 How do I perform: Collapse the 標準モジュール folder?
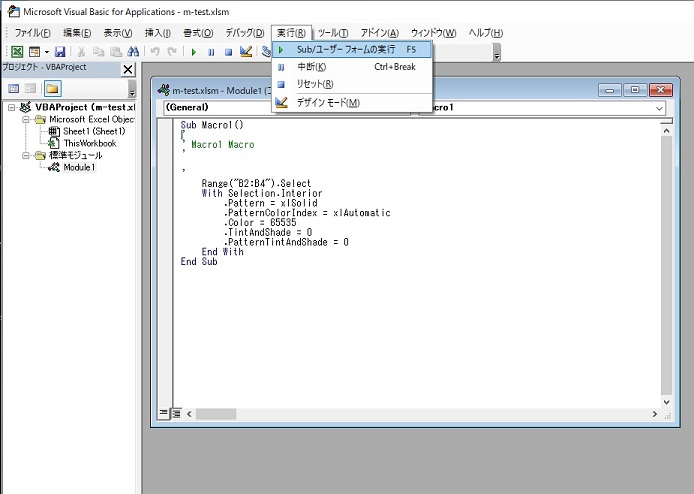click(x=26, y=155)
